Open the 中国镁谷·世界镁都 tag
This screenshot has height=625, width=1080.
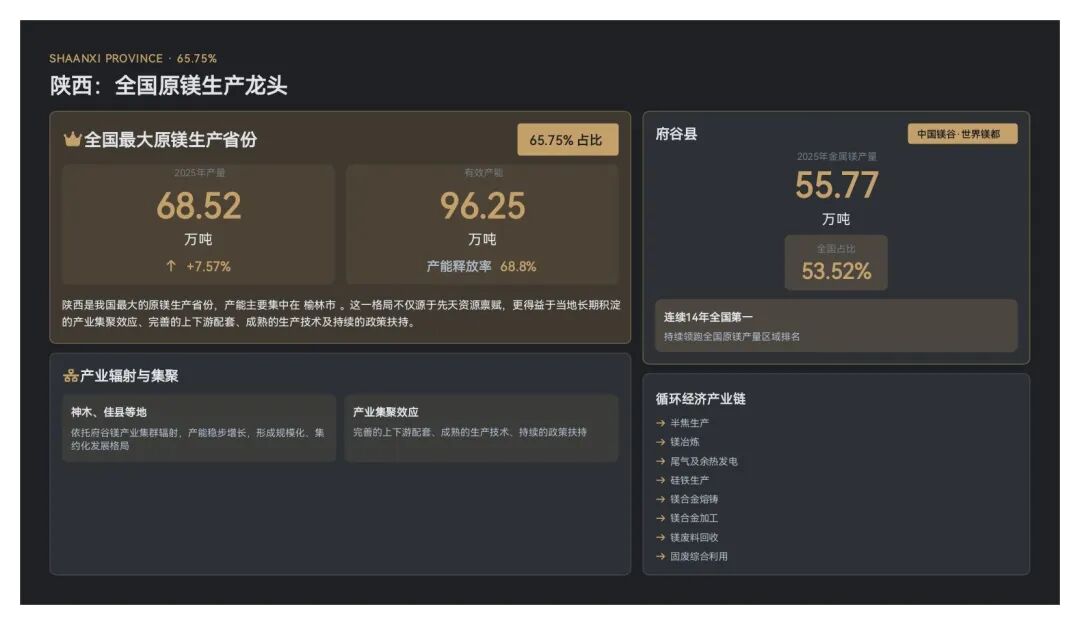click(963, 131)
